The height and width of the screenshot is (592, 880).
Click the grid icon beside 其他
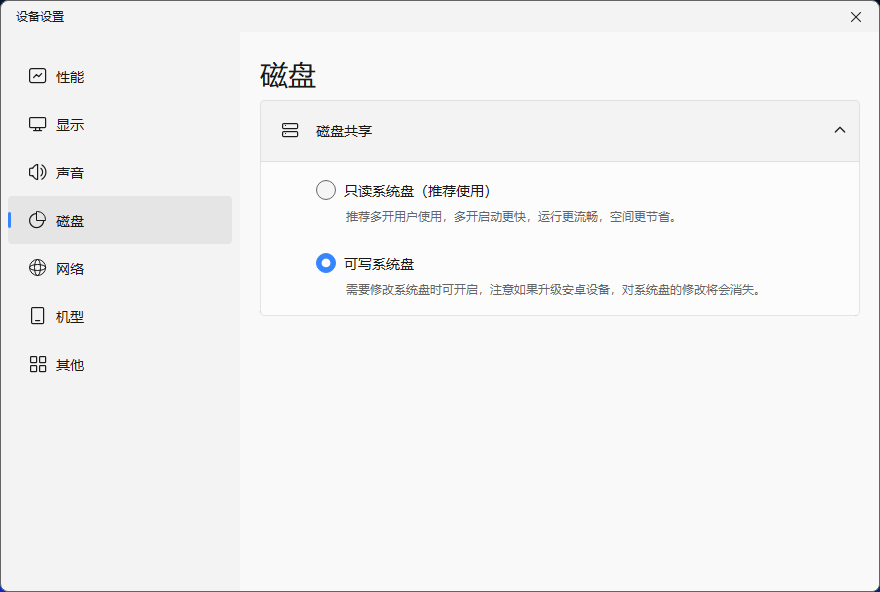pos(38,364)
